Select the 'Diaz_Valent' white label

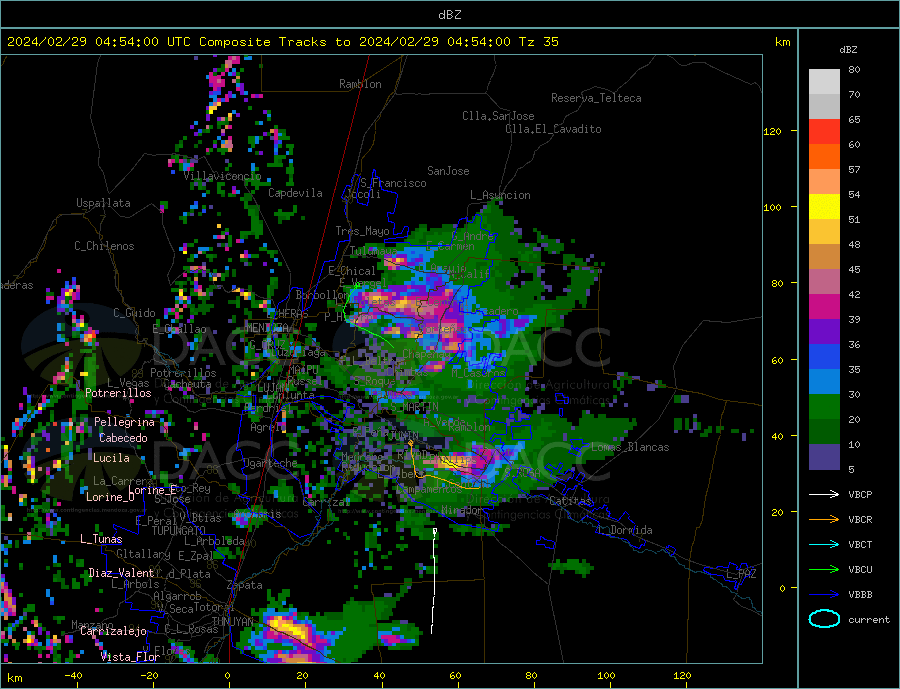tap(122, 573)
